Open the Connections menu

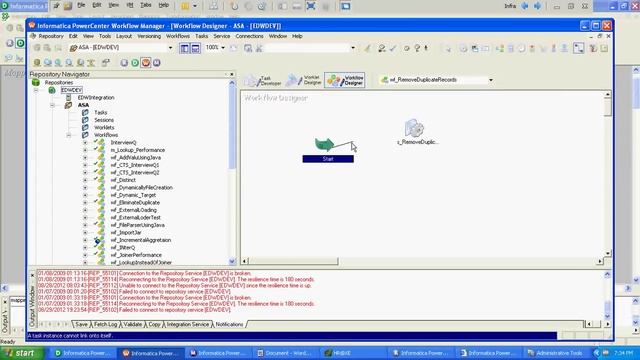[249, 36]
